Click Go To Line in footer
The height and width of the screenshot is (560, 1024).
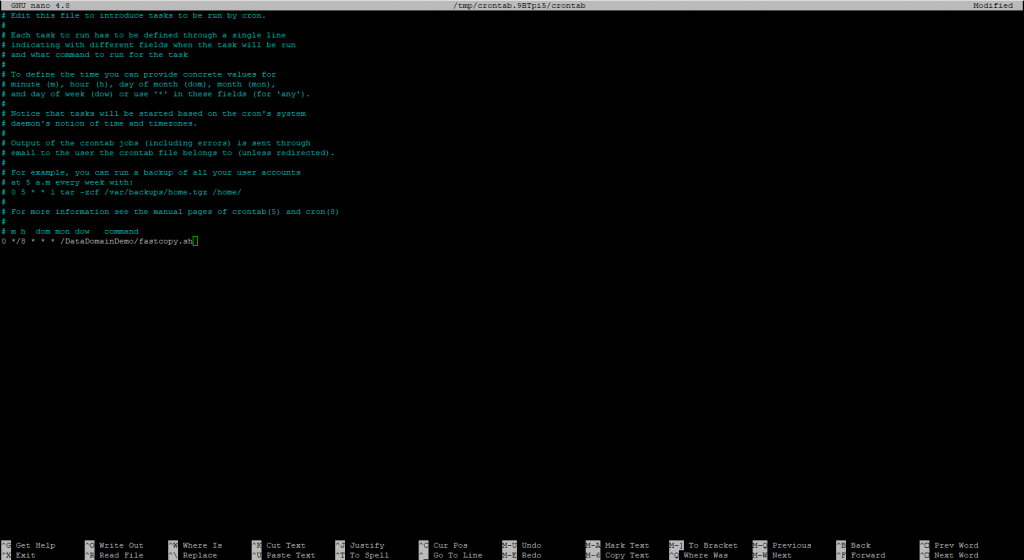457,555
